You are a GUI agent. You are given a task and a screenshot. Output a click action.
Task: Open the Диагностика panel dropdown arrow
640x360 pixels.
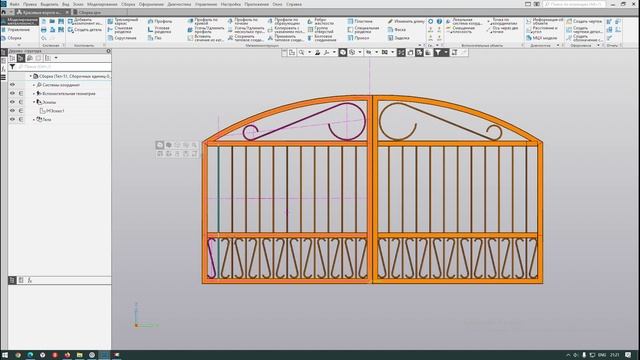[558, 45]
